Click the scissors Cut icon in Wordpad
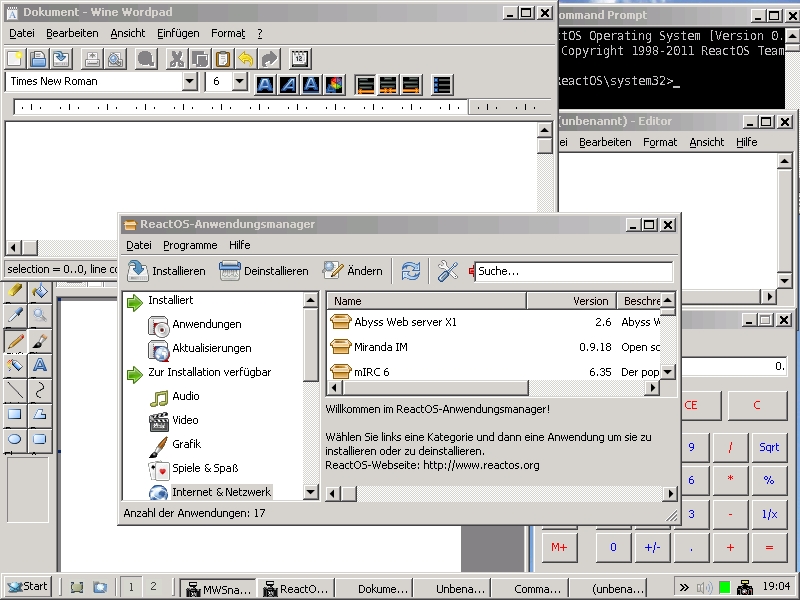 click(x=176, y=59)
